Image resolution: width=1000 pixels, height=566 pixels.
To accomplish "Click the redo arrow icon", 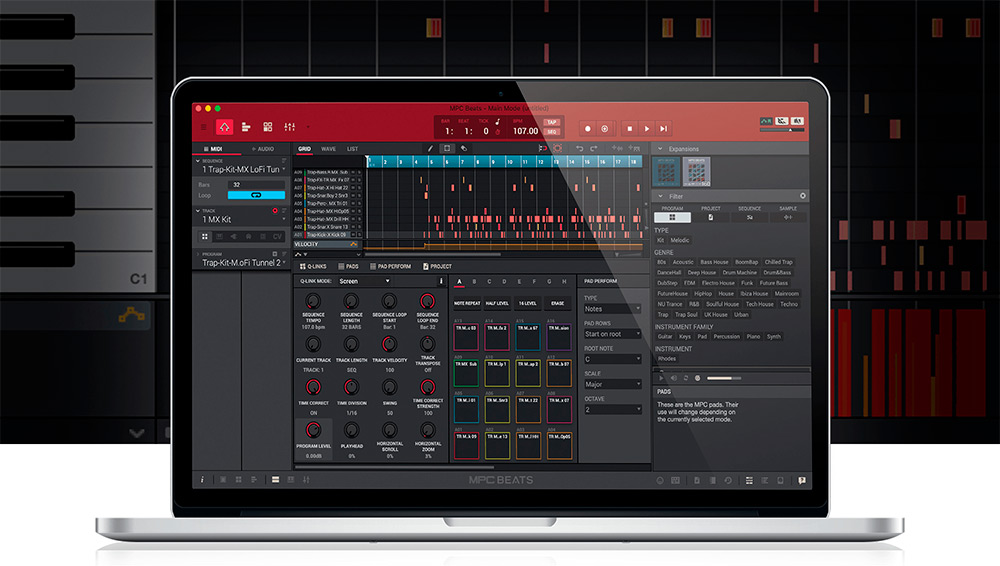I will pyautogui.click(x=594, y=149).
